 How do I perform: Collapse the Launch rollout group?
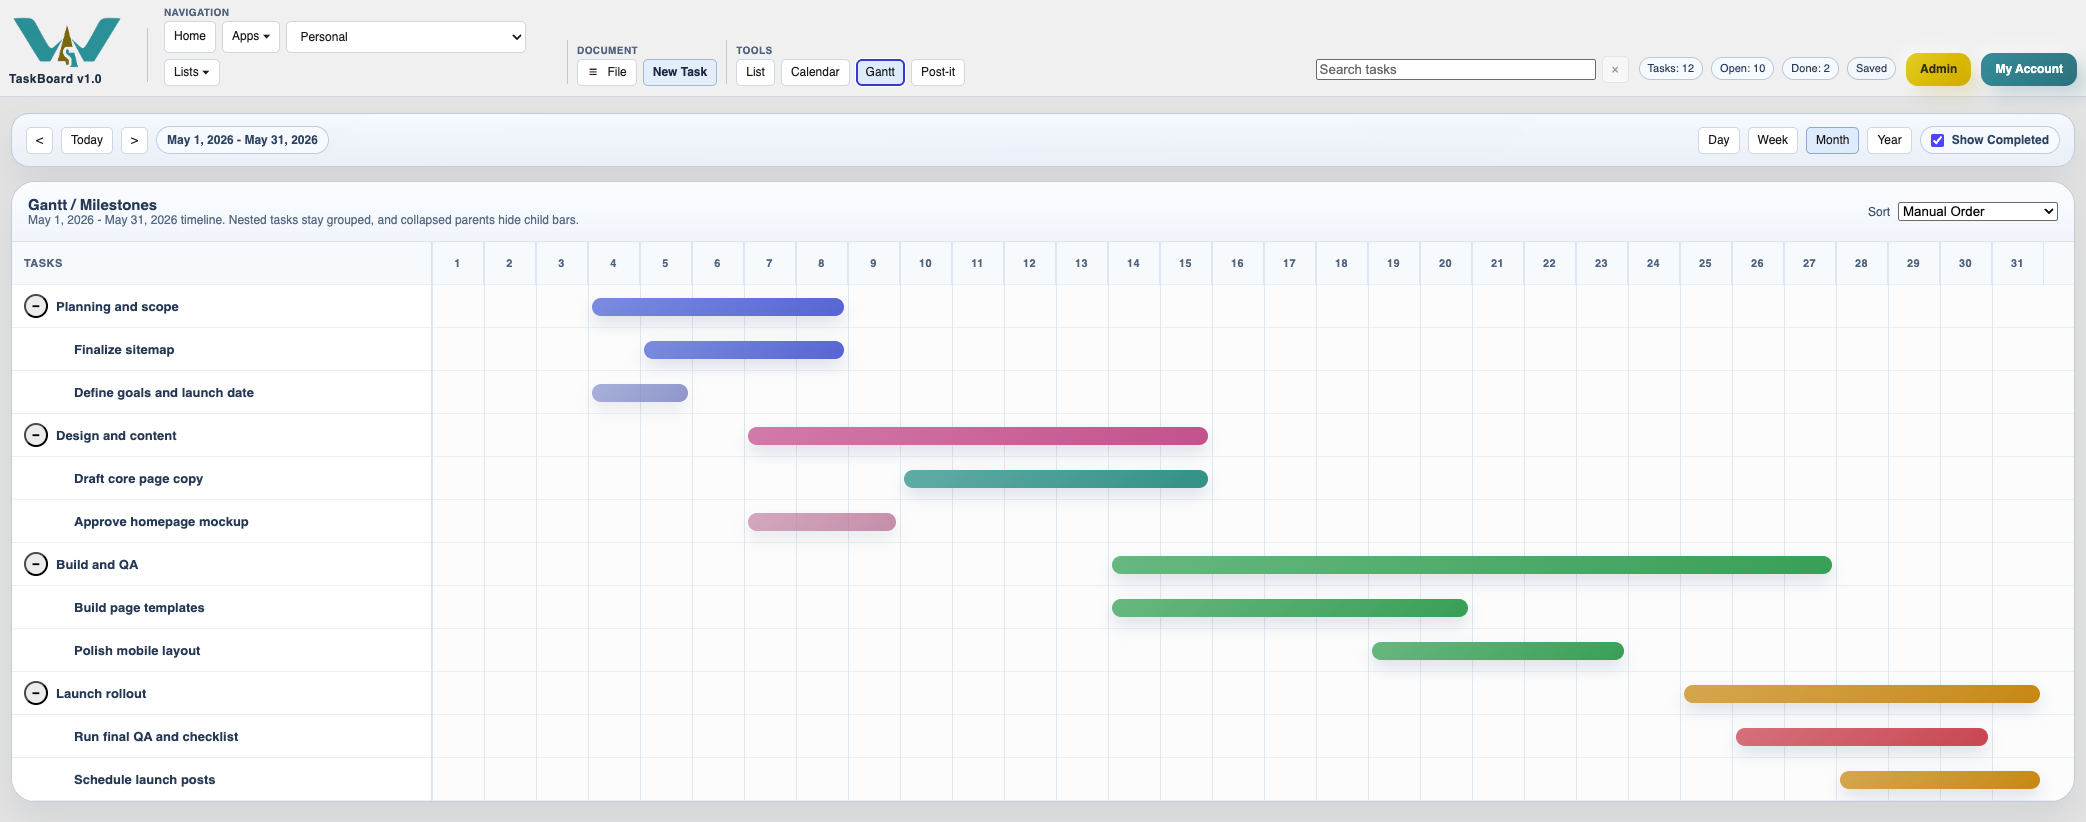coord(36,693)
